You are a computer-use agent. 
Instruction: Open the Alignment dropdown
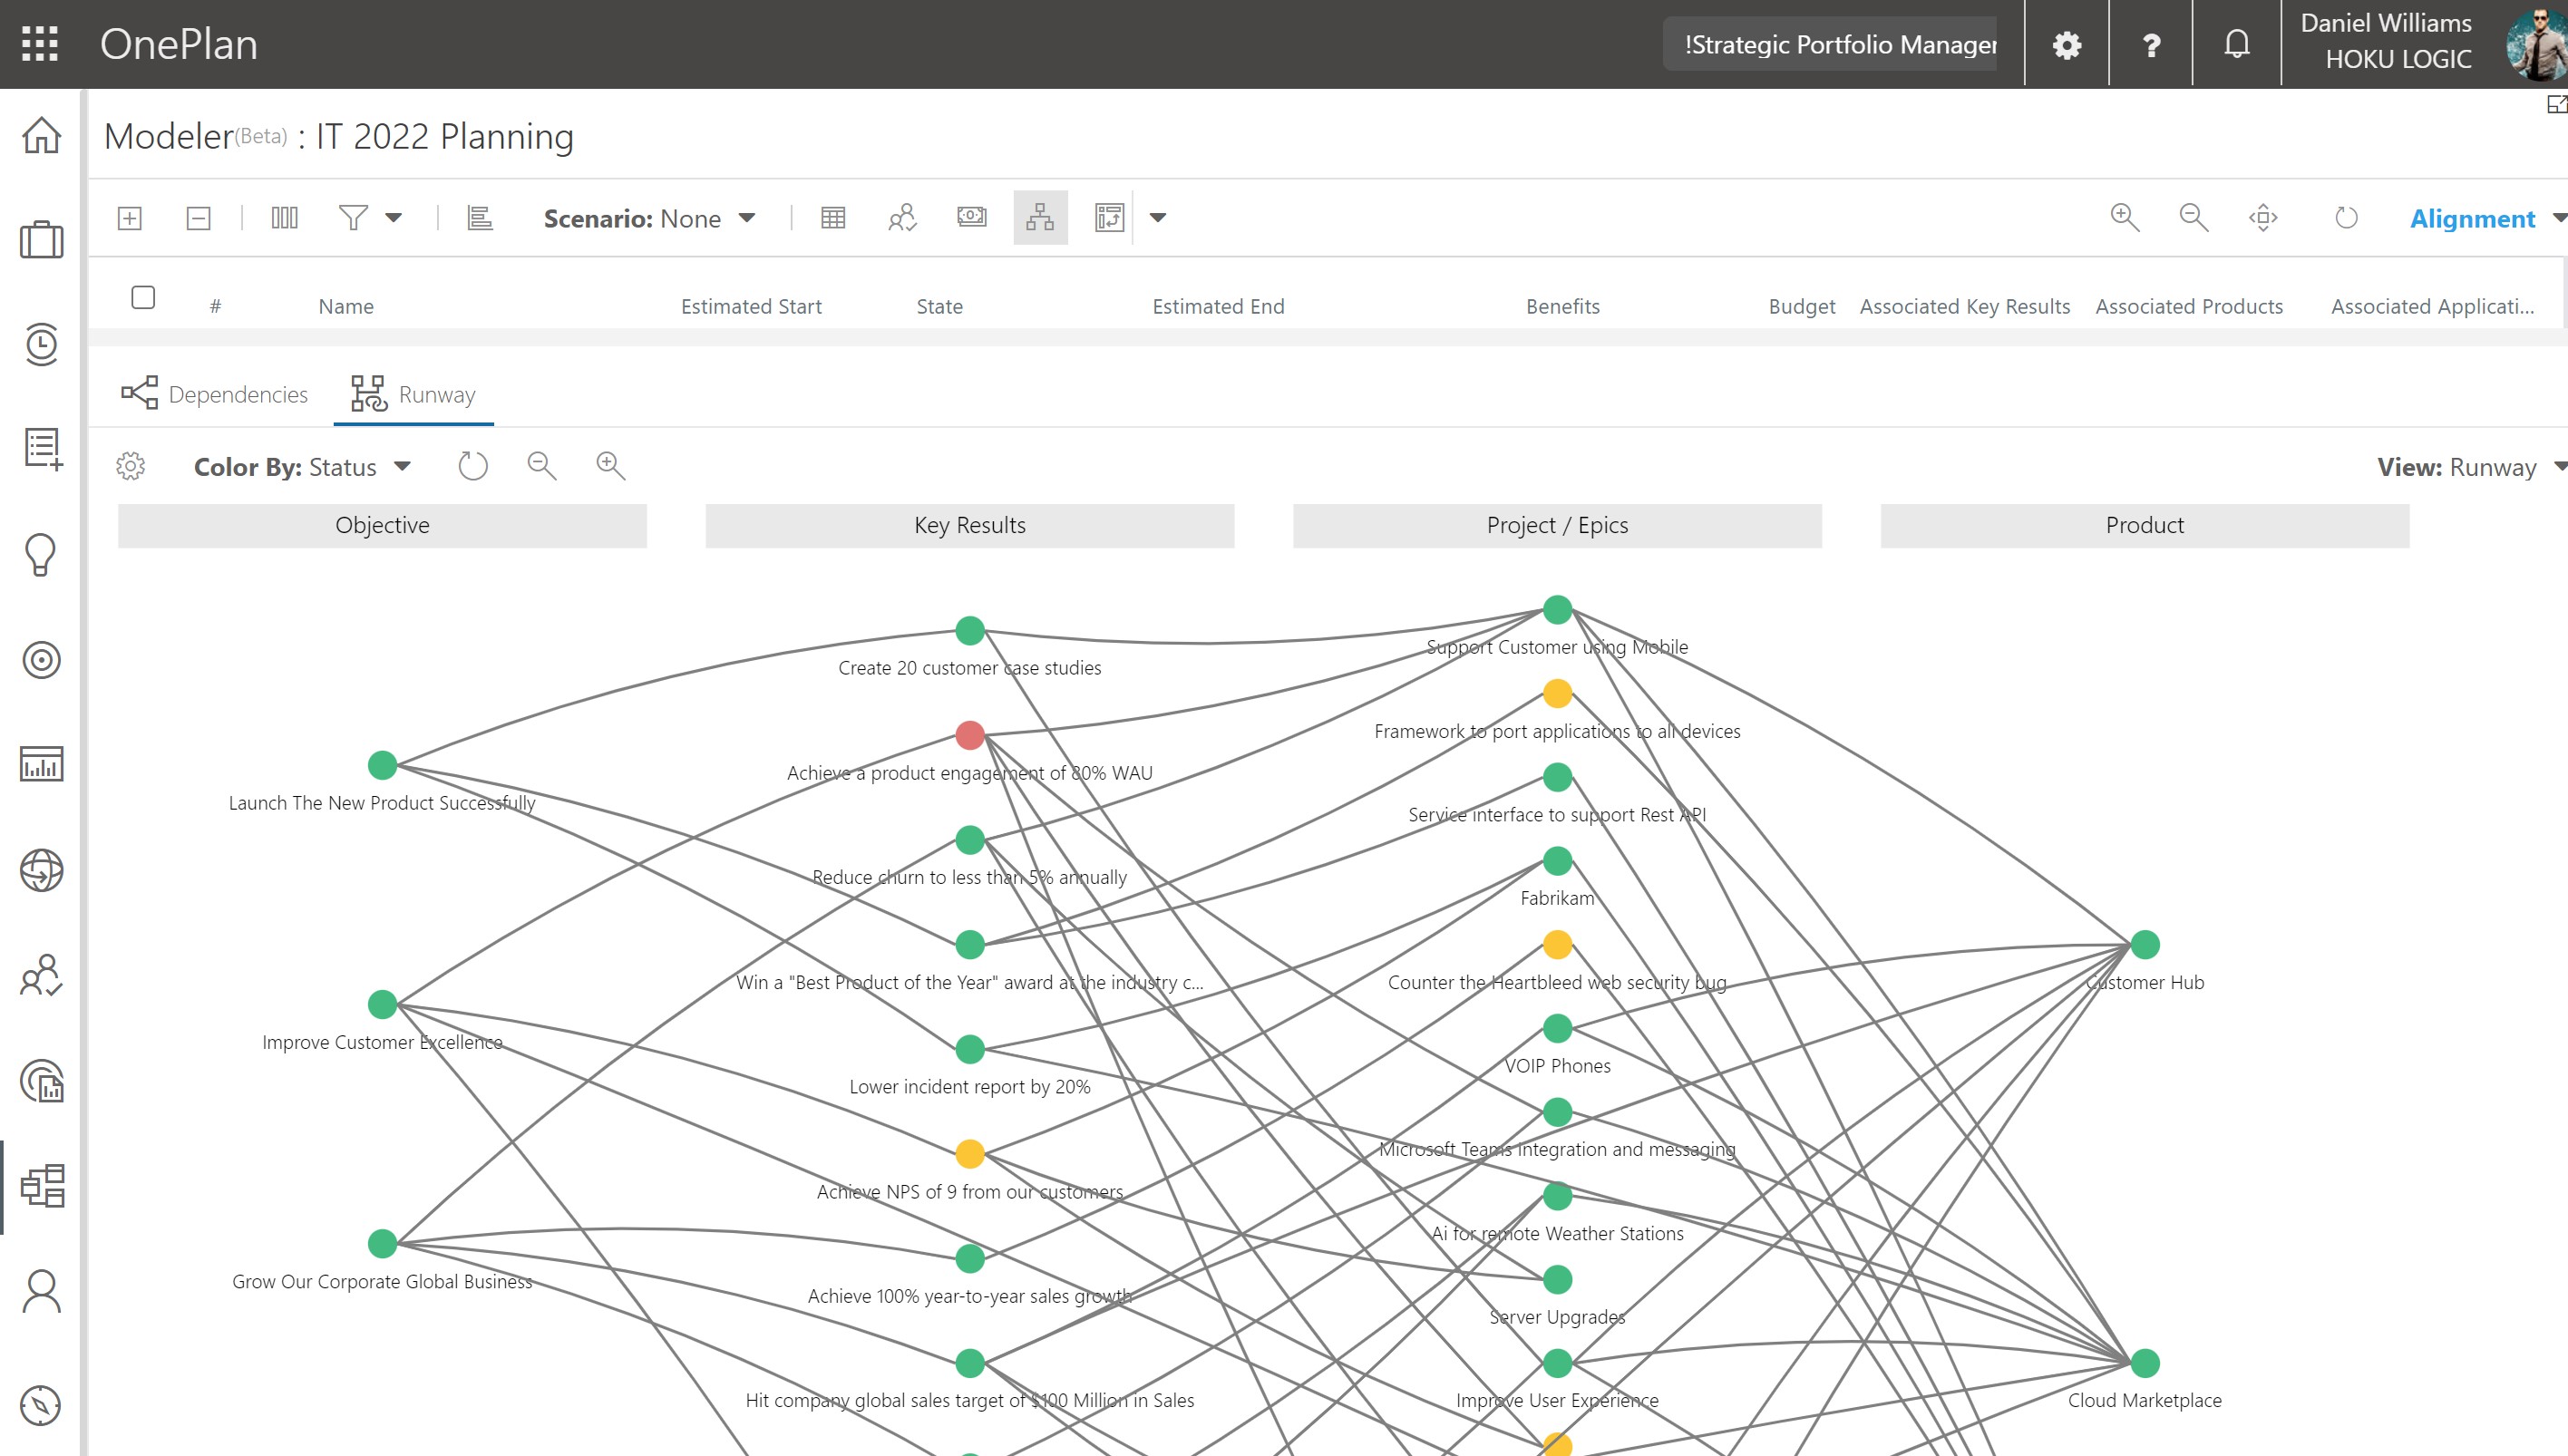(2487, 219)
